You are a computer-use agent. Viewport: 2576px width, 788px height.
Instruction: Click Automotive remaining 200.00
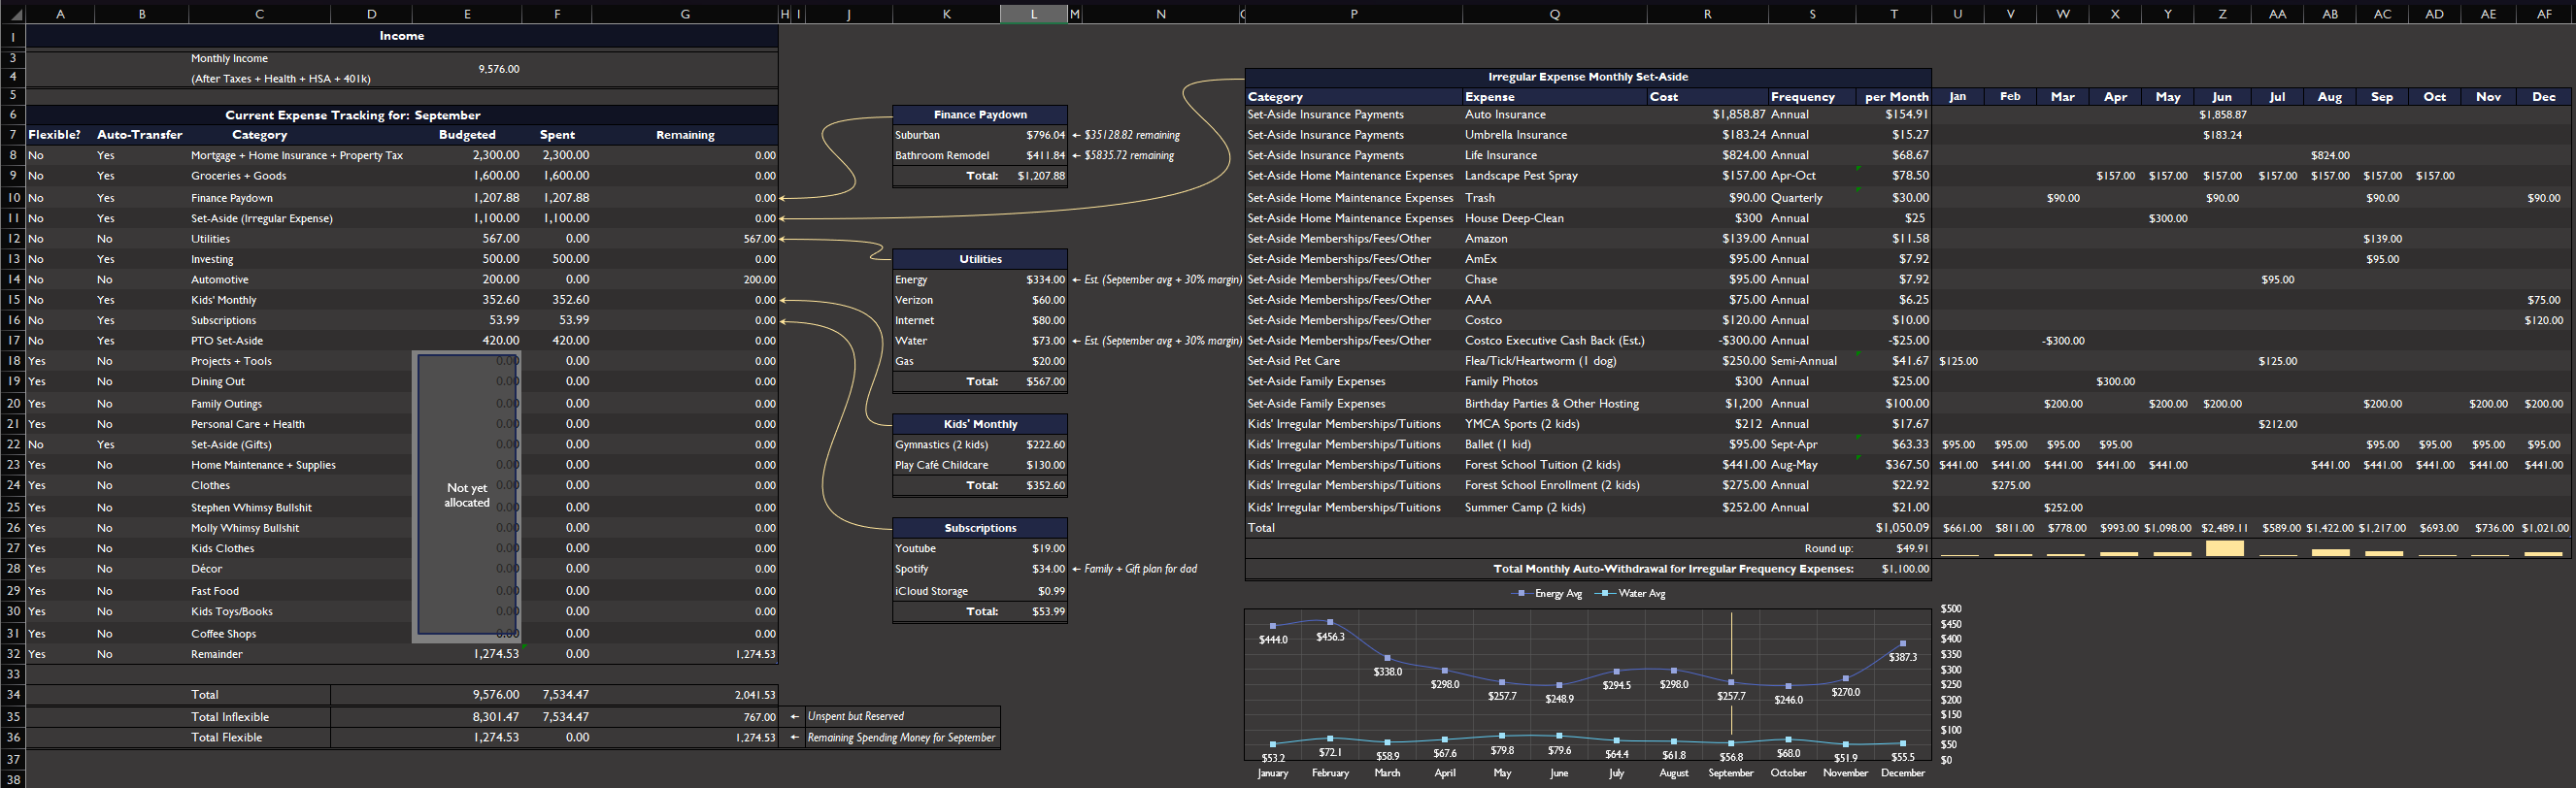click(759, 280)
